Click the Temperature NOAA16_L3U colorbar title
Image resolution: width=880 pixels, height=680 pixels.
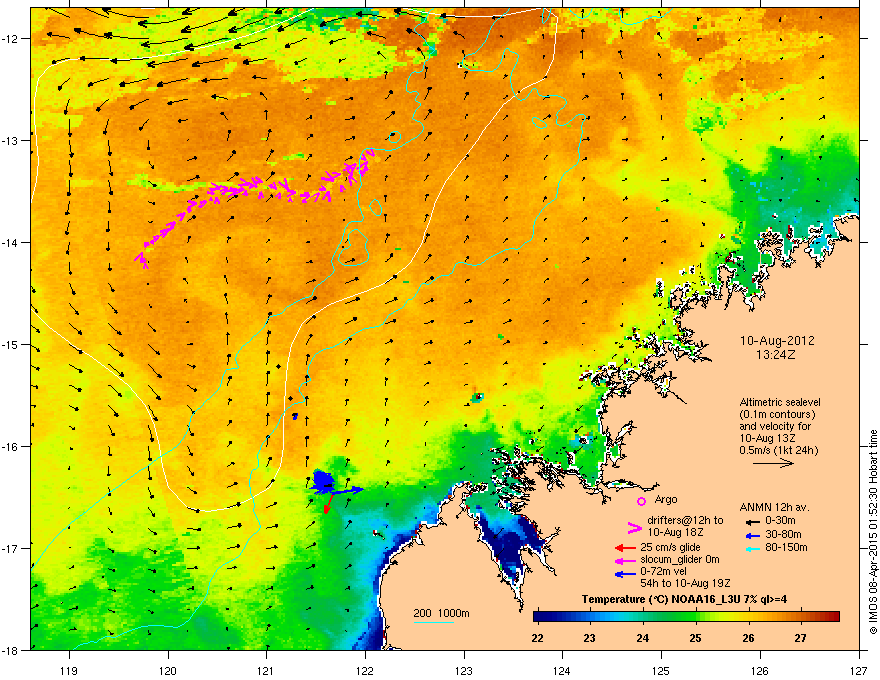(x=684, y=599)
